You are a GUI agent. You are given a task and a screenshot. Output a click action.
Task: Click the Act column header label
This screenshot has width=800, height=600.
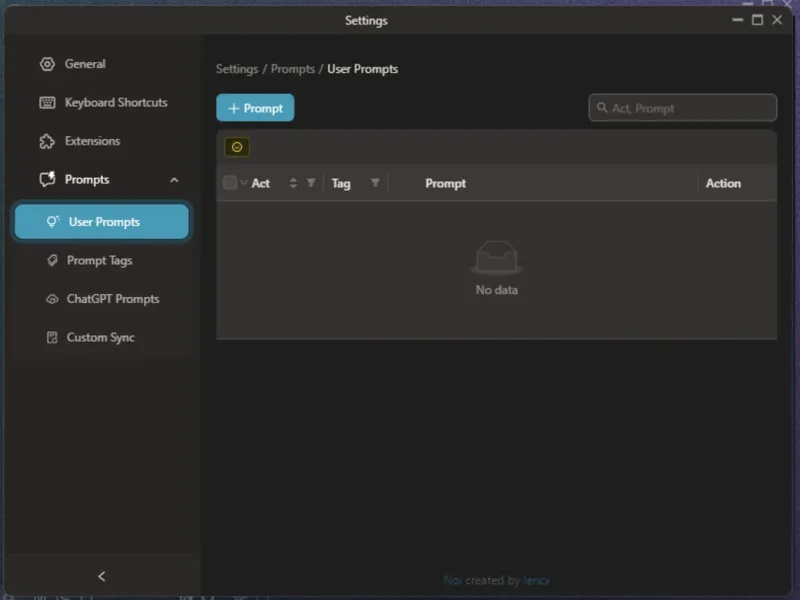260,183
